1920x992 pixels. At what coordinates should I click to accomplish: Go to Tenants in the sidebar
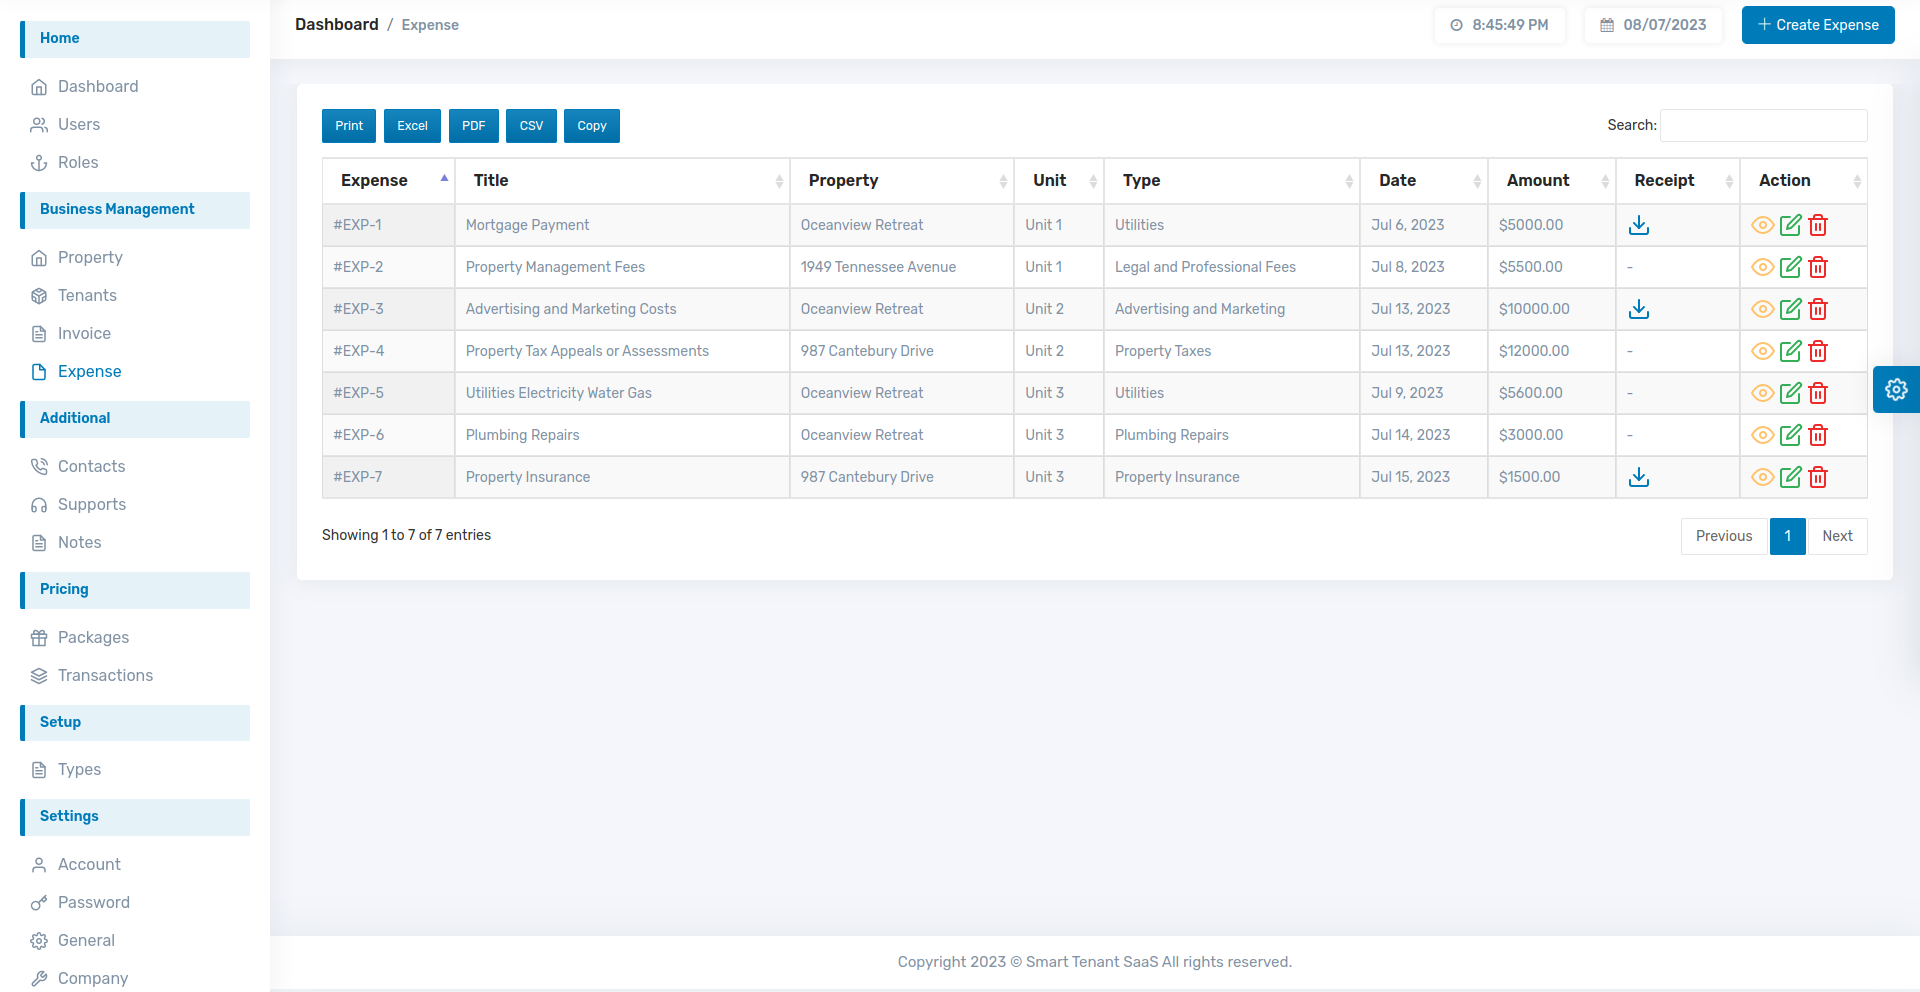[87, 296]
